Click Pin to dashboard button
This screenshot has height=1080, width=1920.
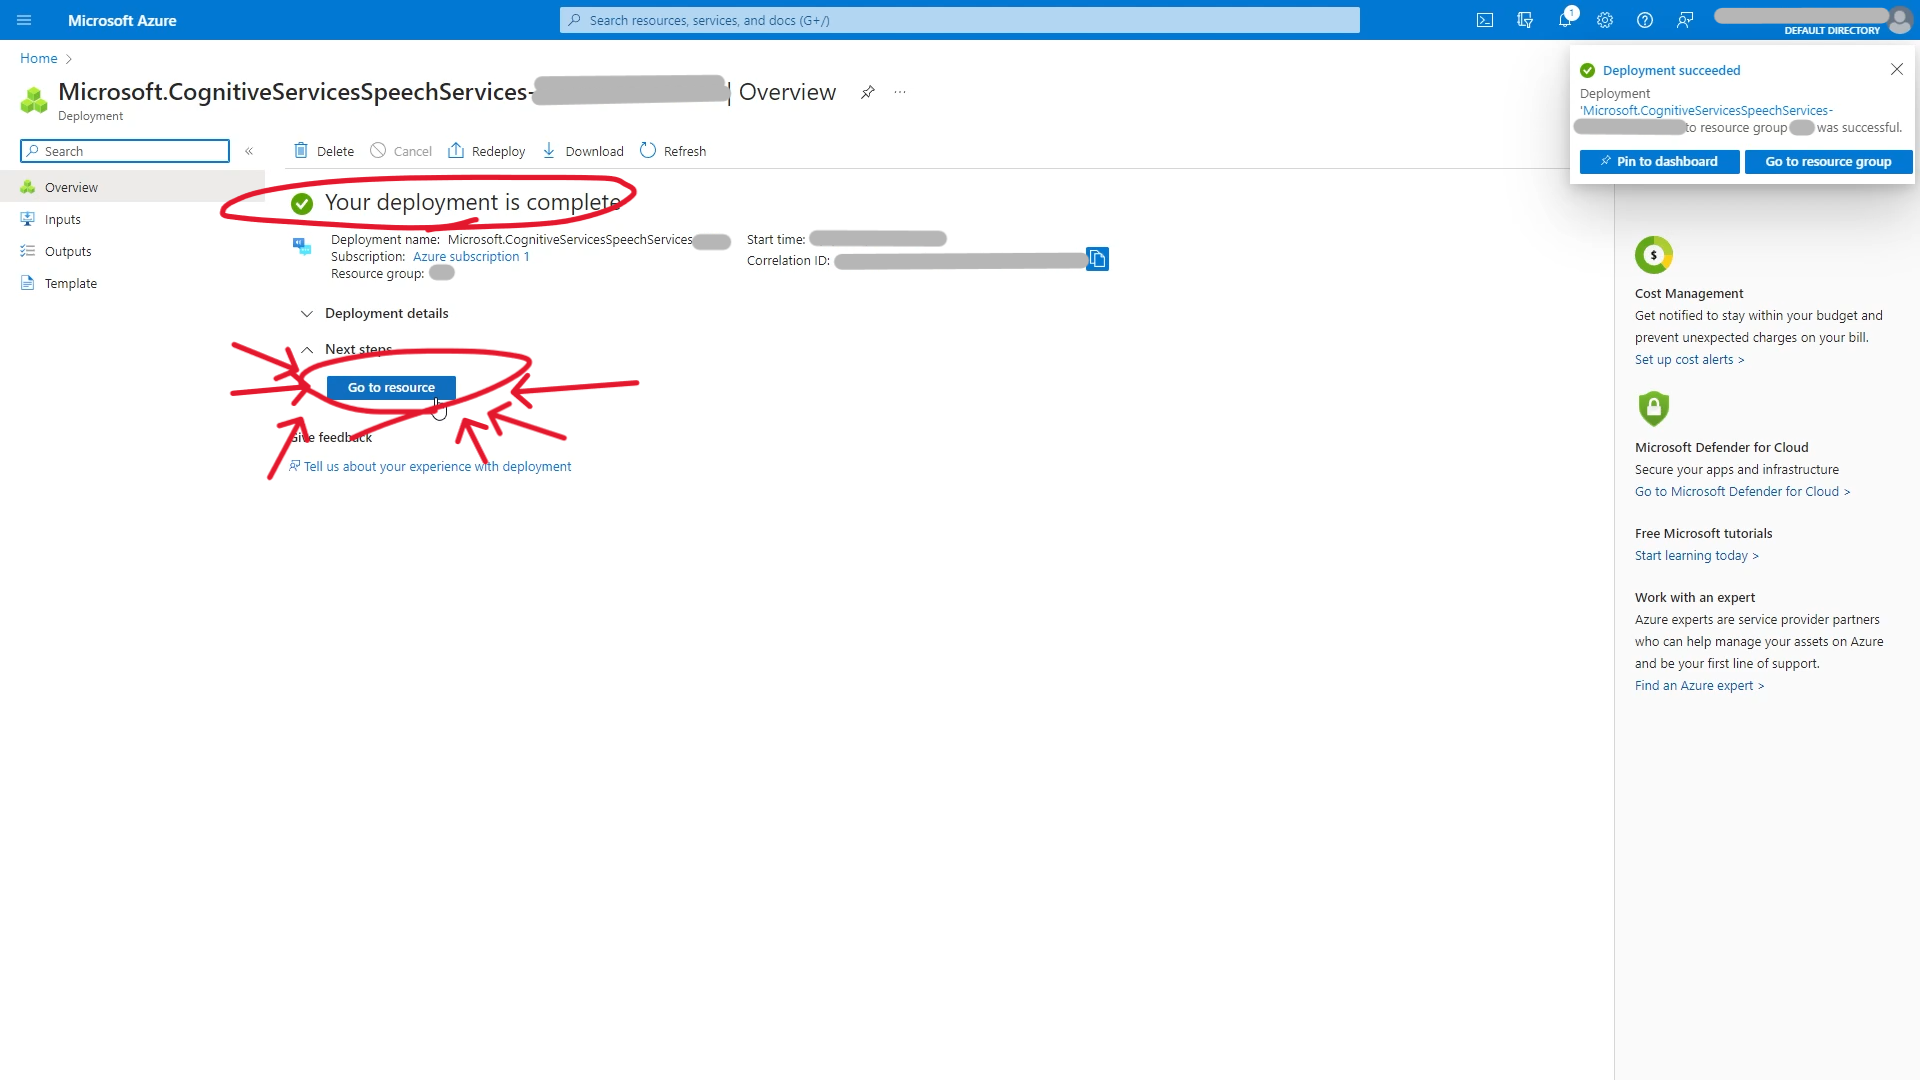pyautogui.click(x=1659, y=162)
